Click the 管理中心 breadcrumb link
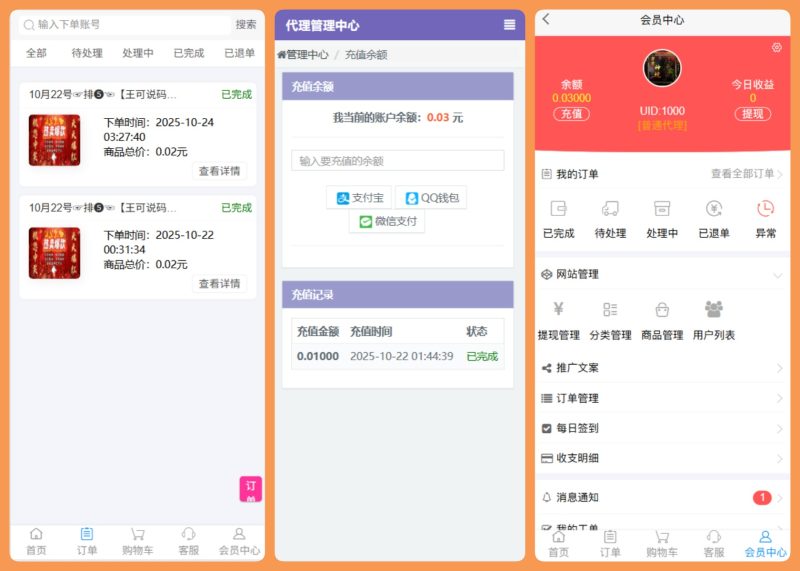Screen dimensions: 800x571 pos(303,55)
